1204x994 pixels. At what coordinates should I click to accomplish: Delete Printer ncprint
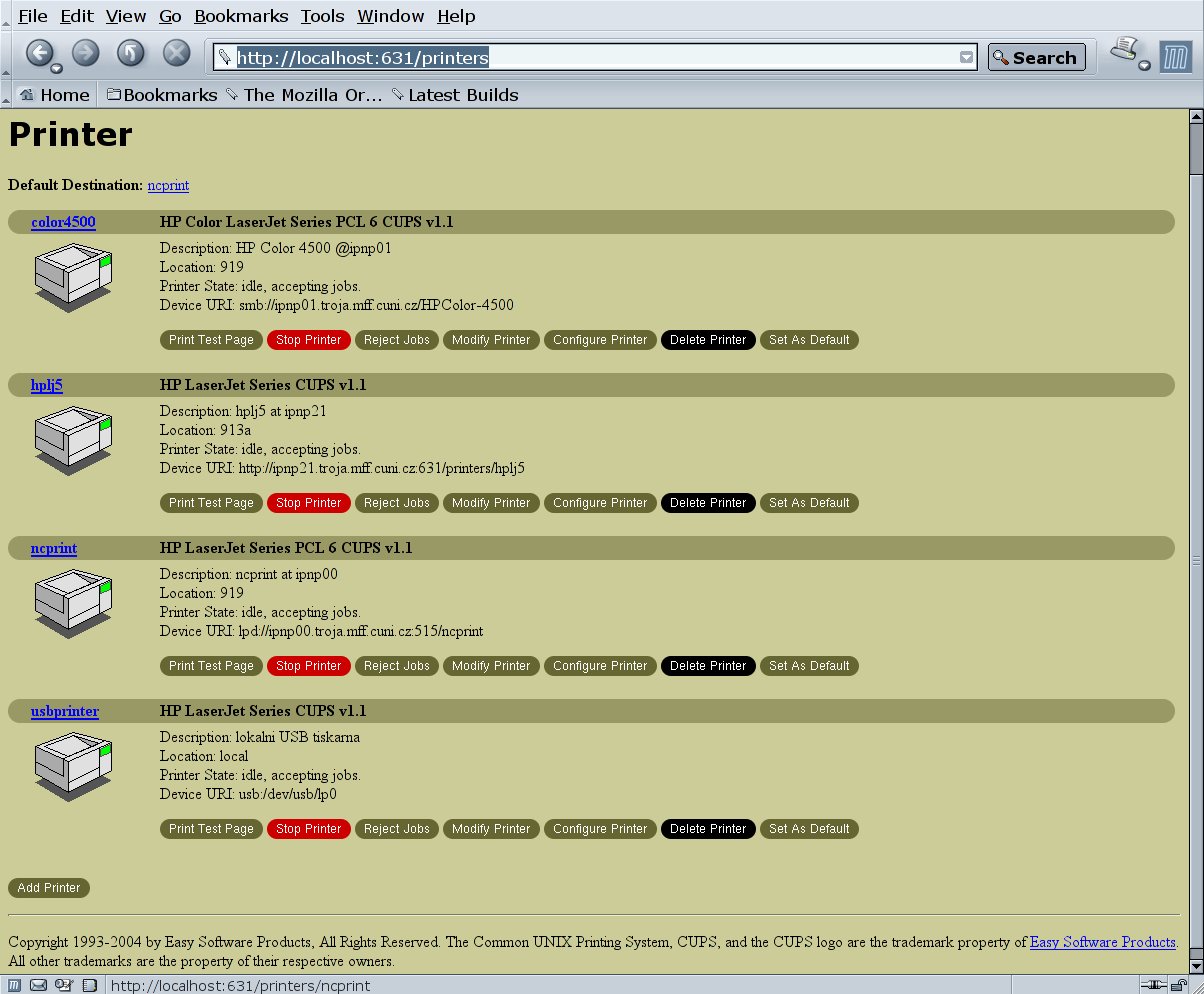(708, 666)
